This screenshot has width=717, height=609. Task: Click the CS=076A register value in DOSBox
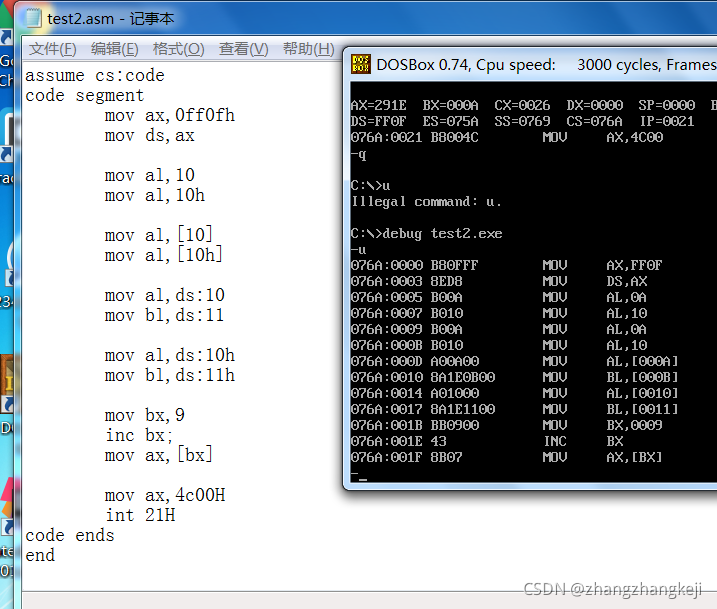(594, 121)
